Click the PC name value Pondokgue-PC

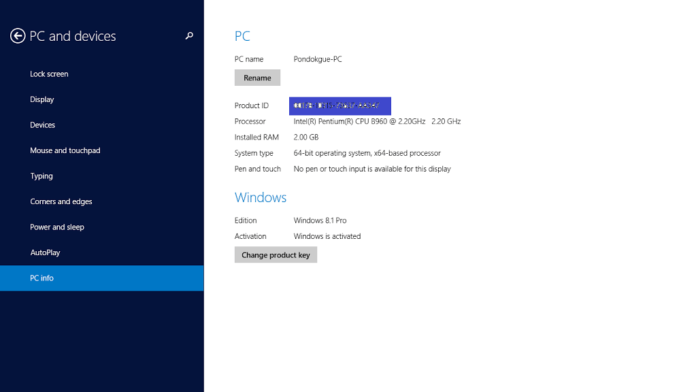tap(318, 59)
